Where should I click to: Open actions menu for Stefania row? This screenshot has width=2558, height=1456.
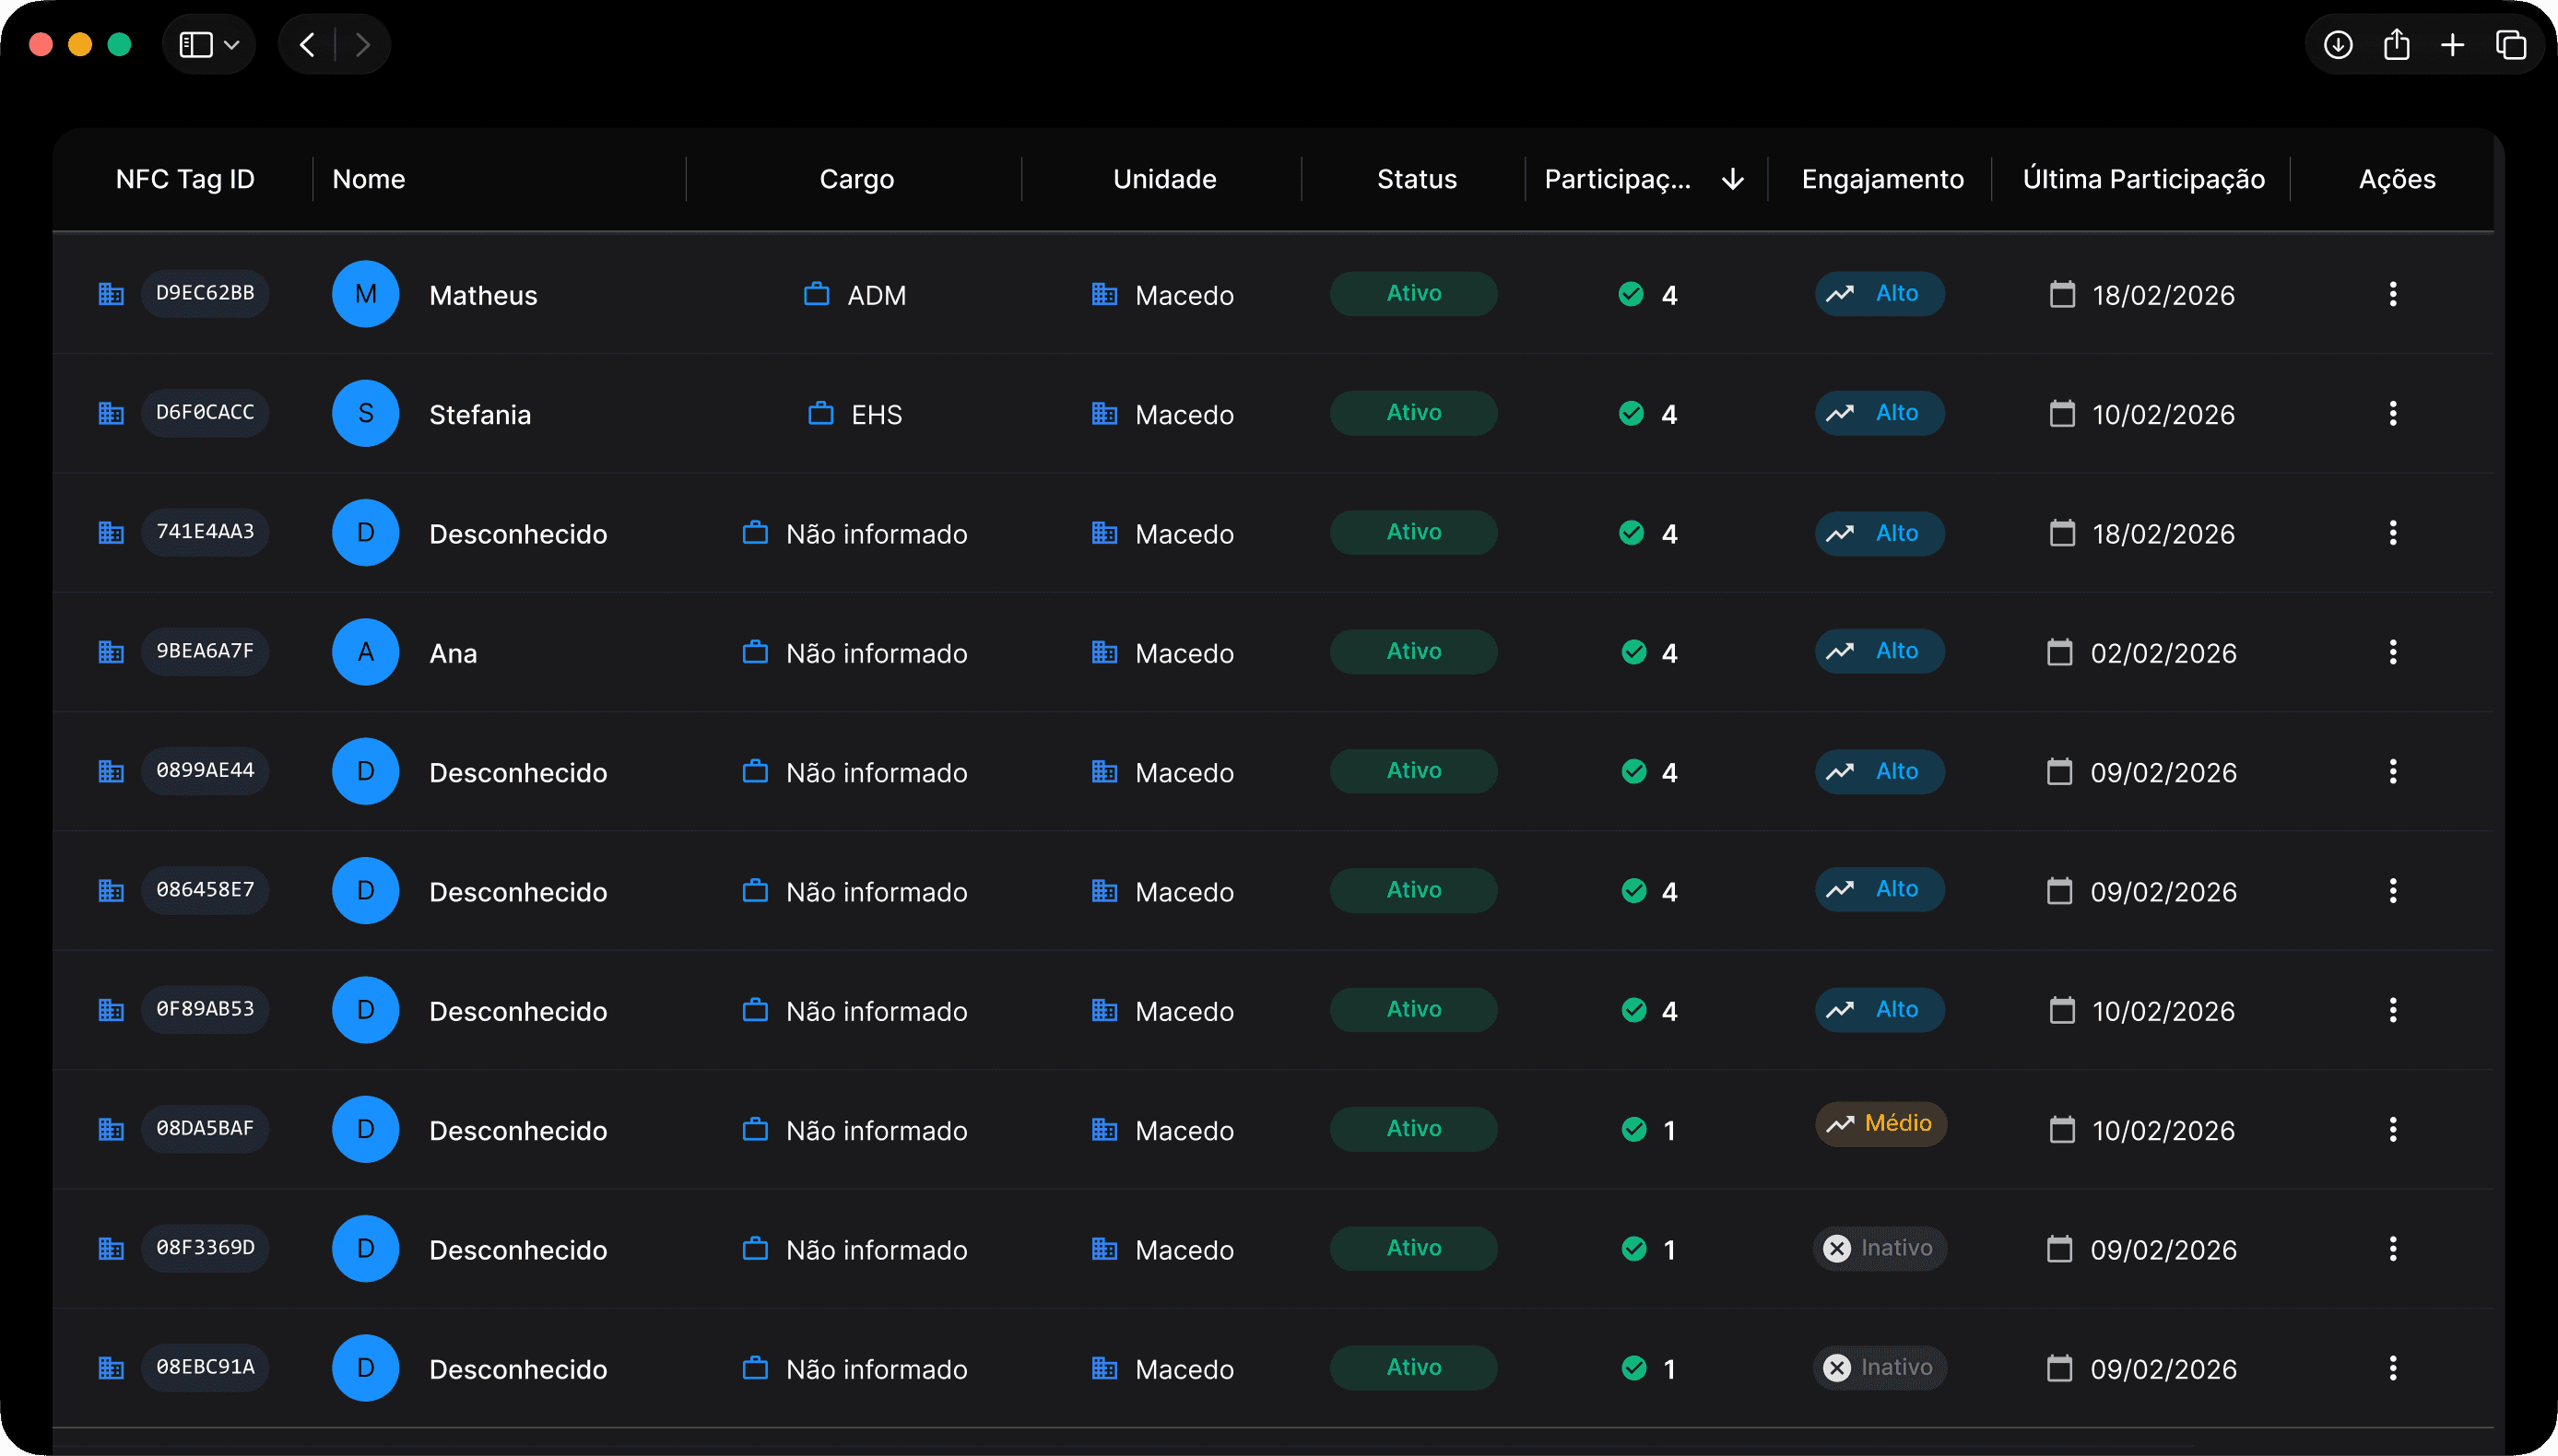click(x=2392, y=413)
